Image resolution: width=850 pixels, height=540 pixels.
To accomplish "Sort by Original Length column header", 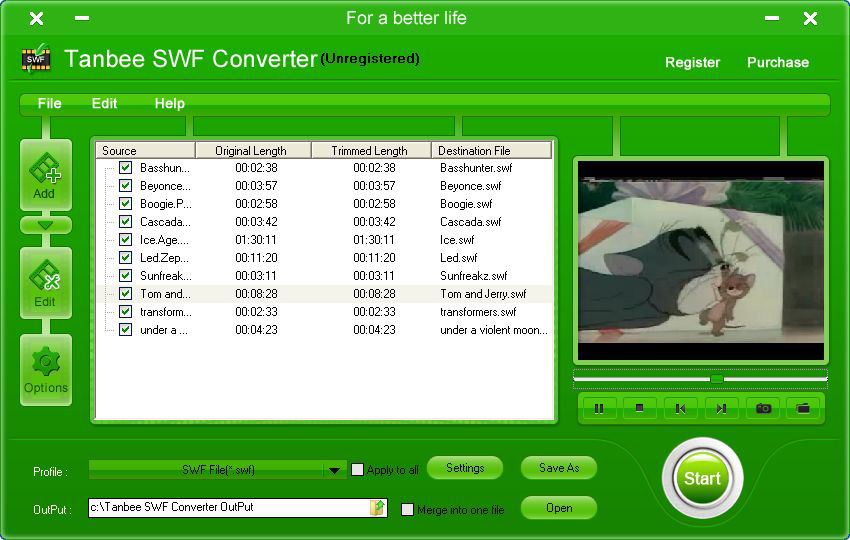I will [x=253, y=151].
